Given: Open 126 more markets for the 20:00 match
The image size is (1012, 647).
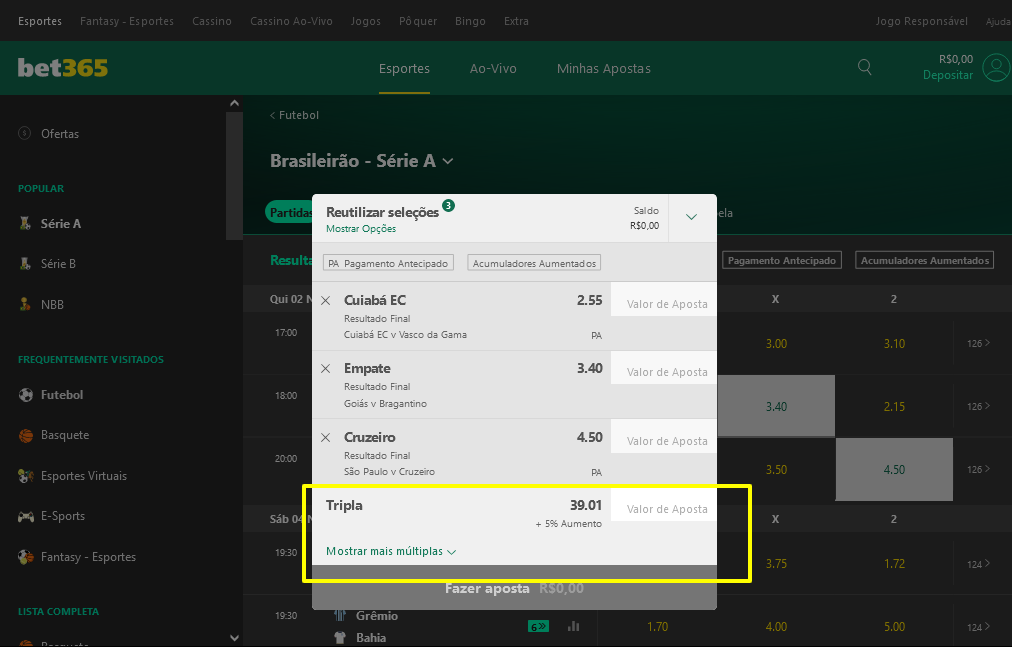Looking at the screenshot, I should pyautogui.click(x=978, y=469).
